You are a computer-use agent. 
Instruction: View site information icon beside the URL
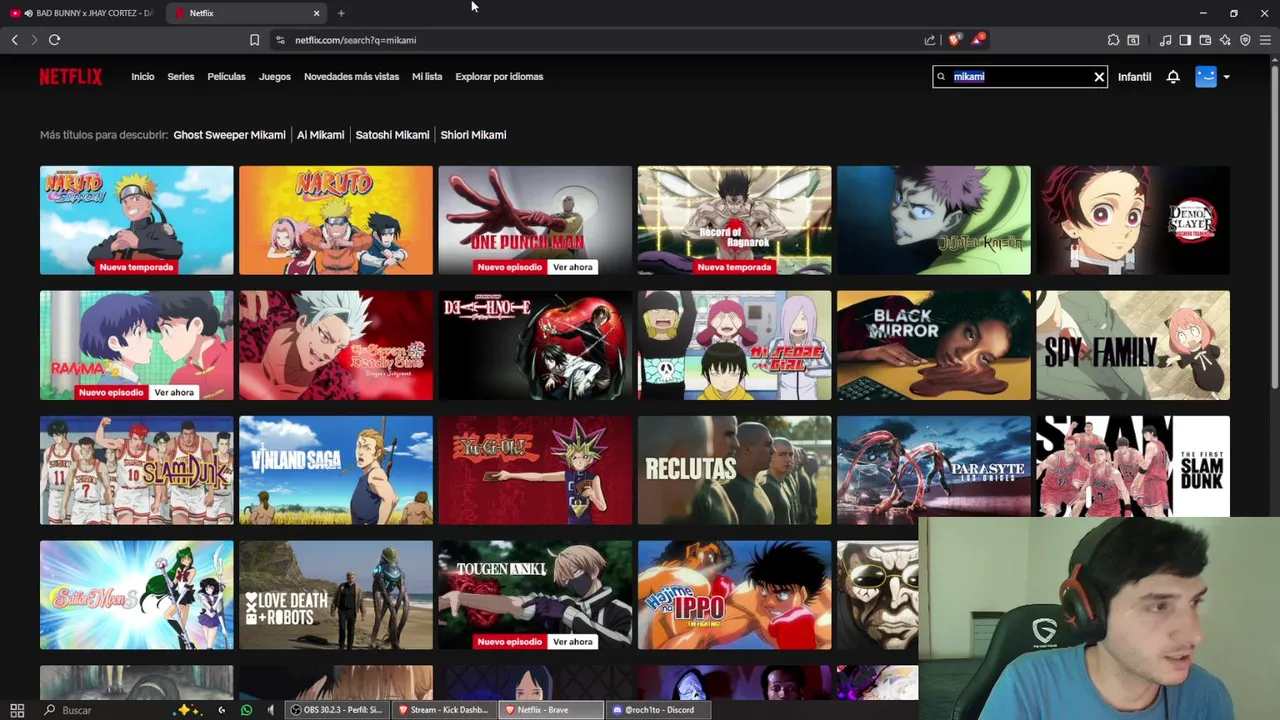280,40
